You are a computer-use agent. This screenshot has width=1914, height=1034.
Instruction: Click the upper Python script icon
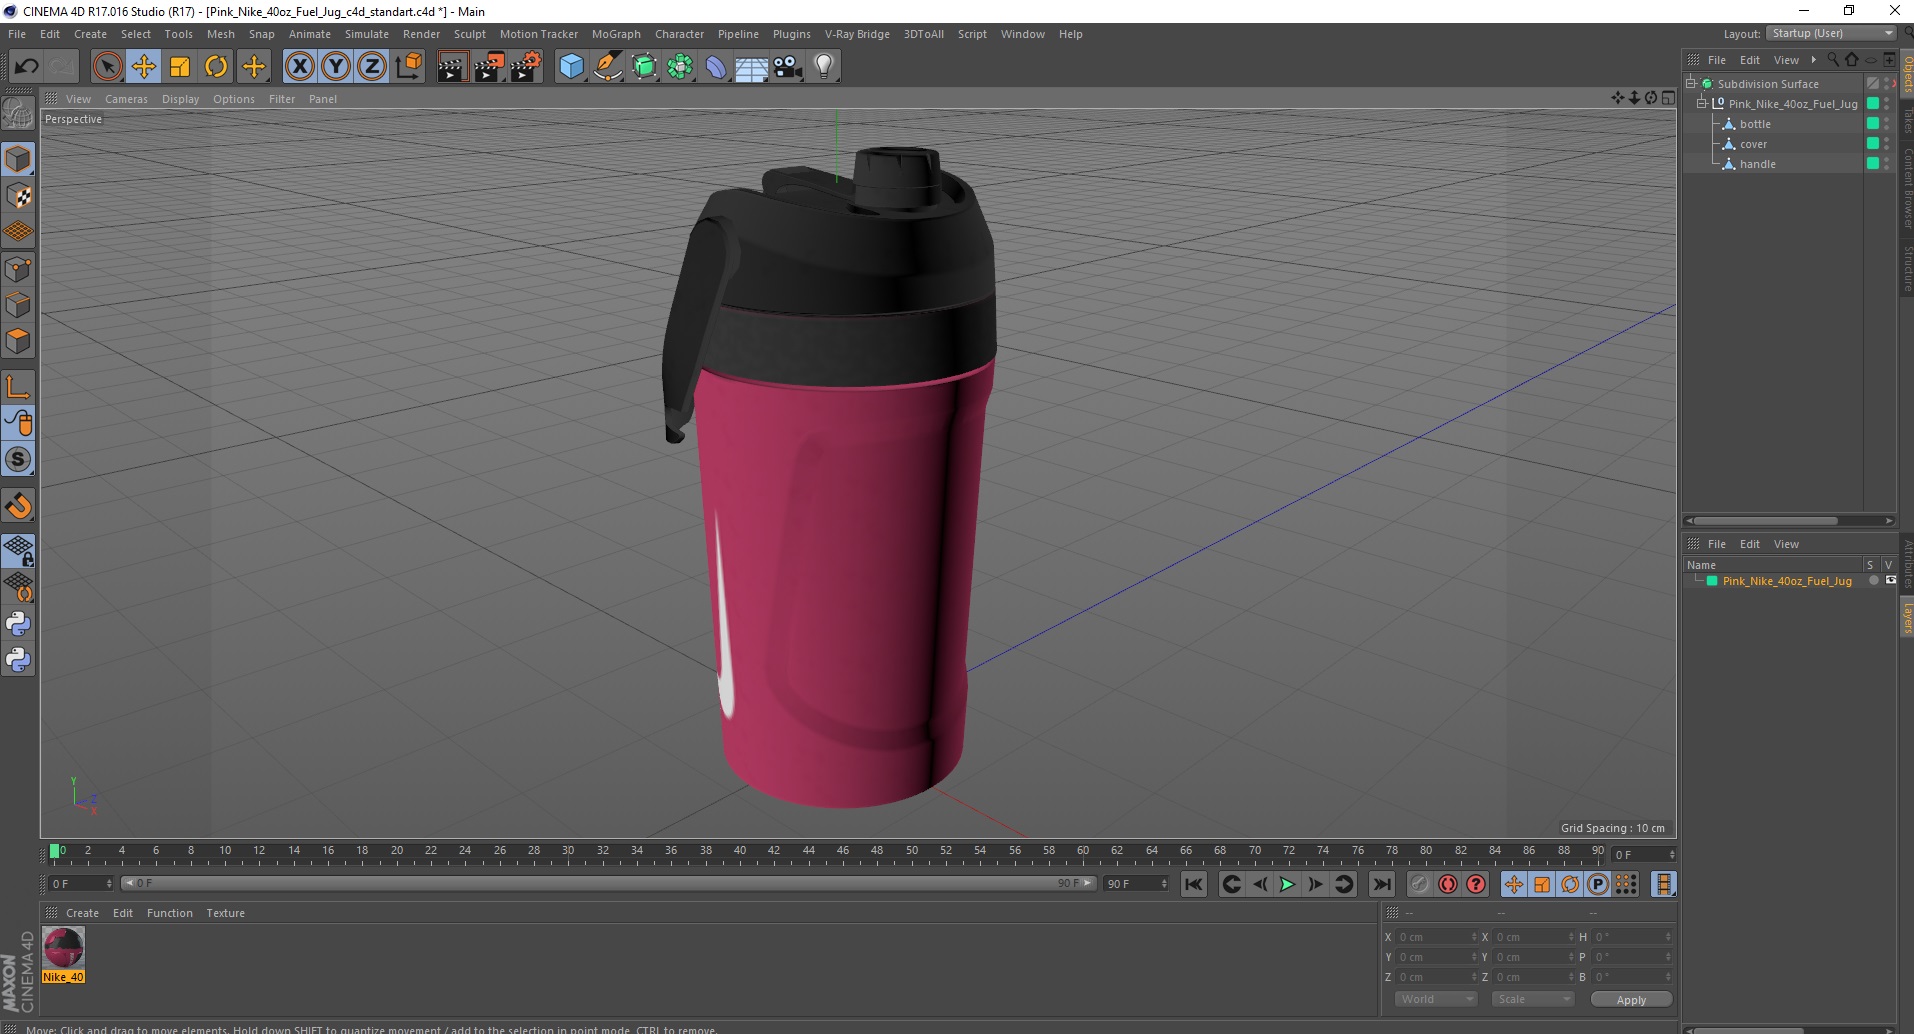coord(18,624)
